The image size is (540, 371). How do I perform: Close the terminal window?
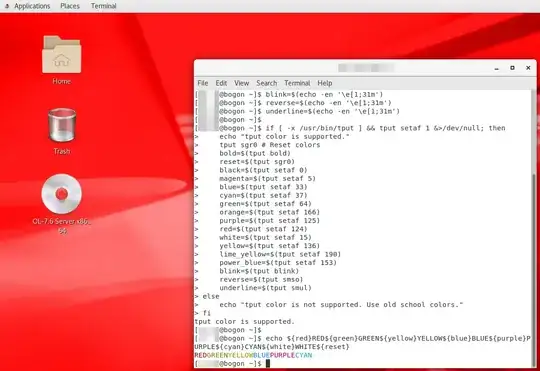pos(528,68)
